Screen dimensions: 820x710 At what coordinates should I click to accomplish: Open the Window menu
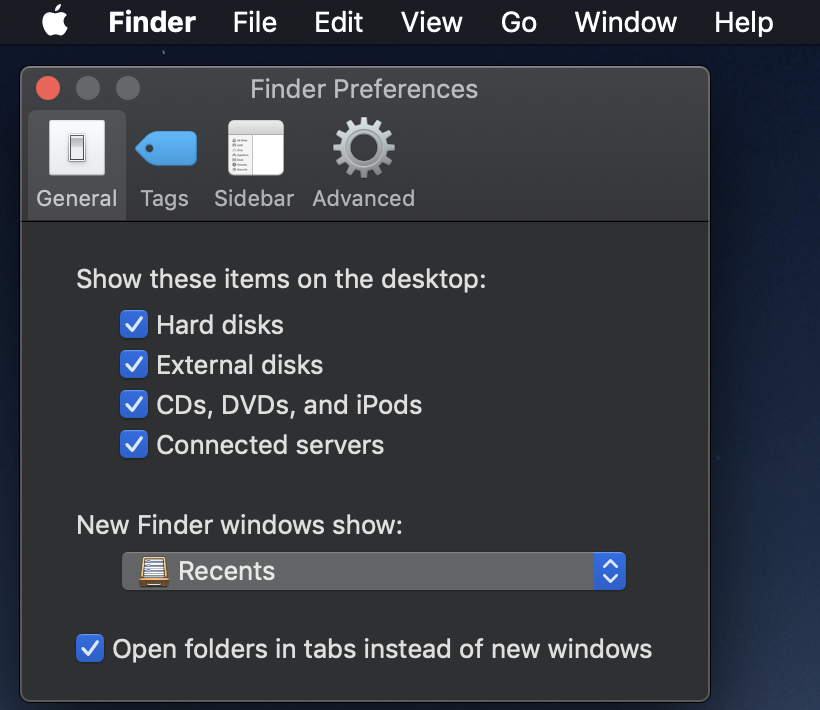(x=625, y=22)
